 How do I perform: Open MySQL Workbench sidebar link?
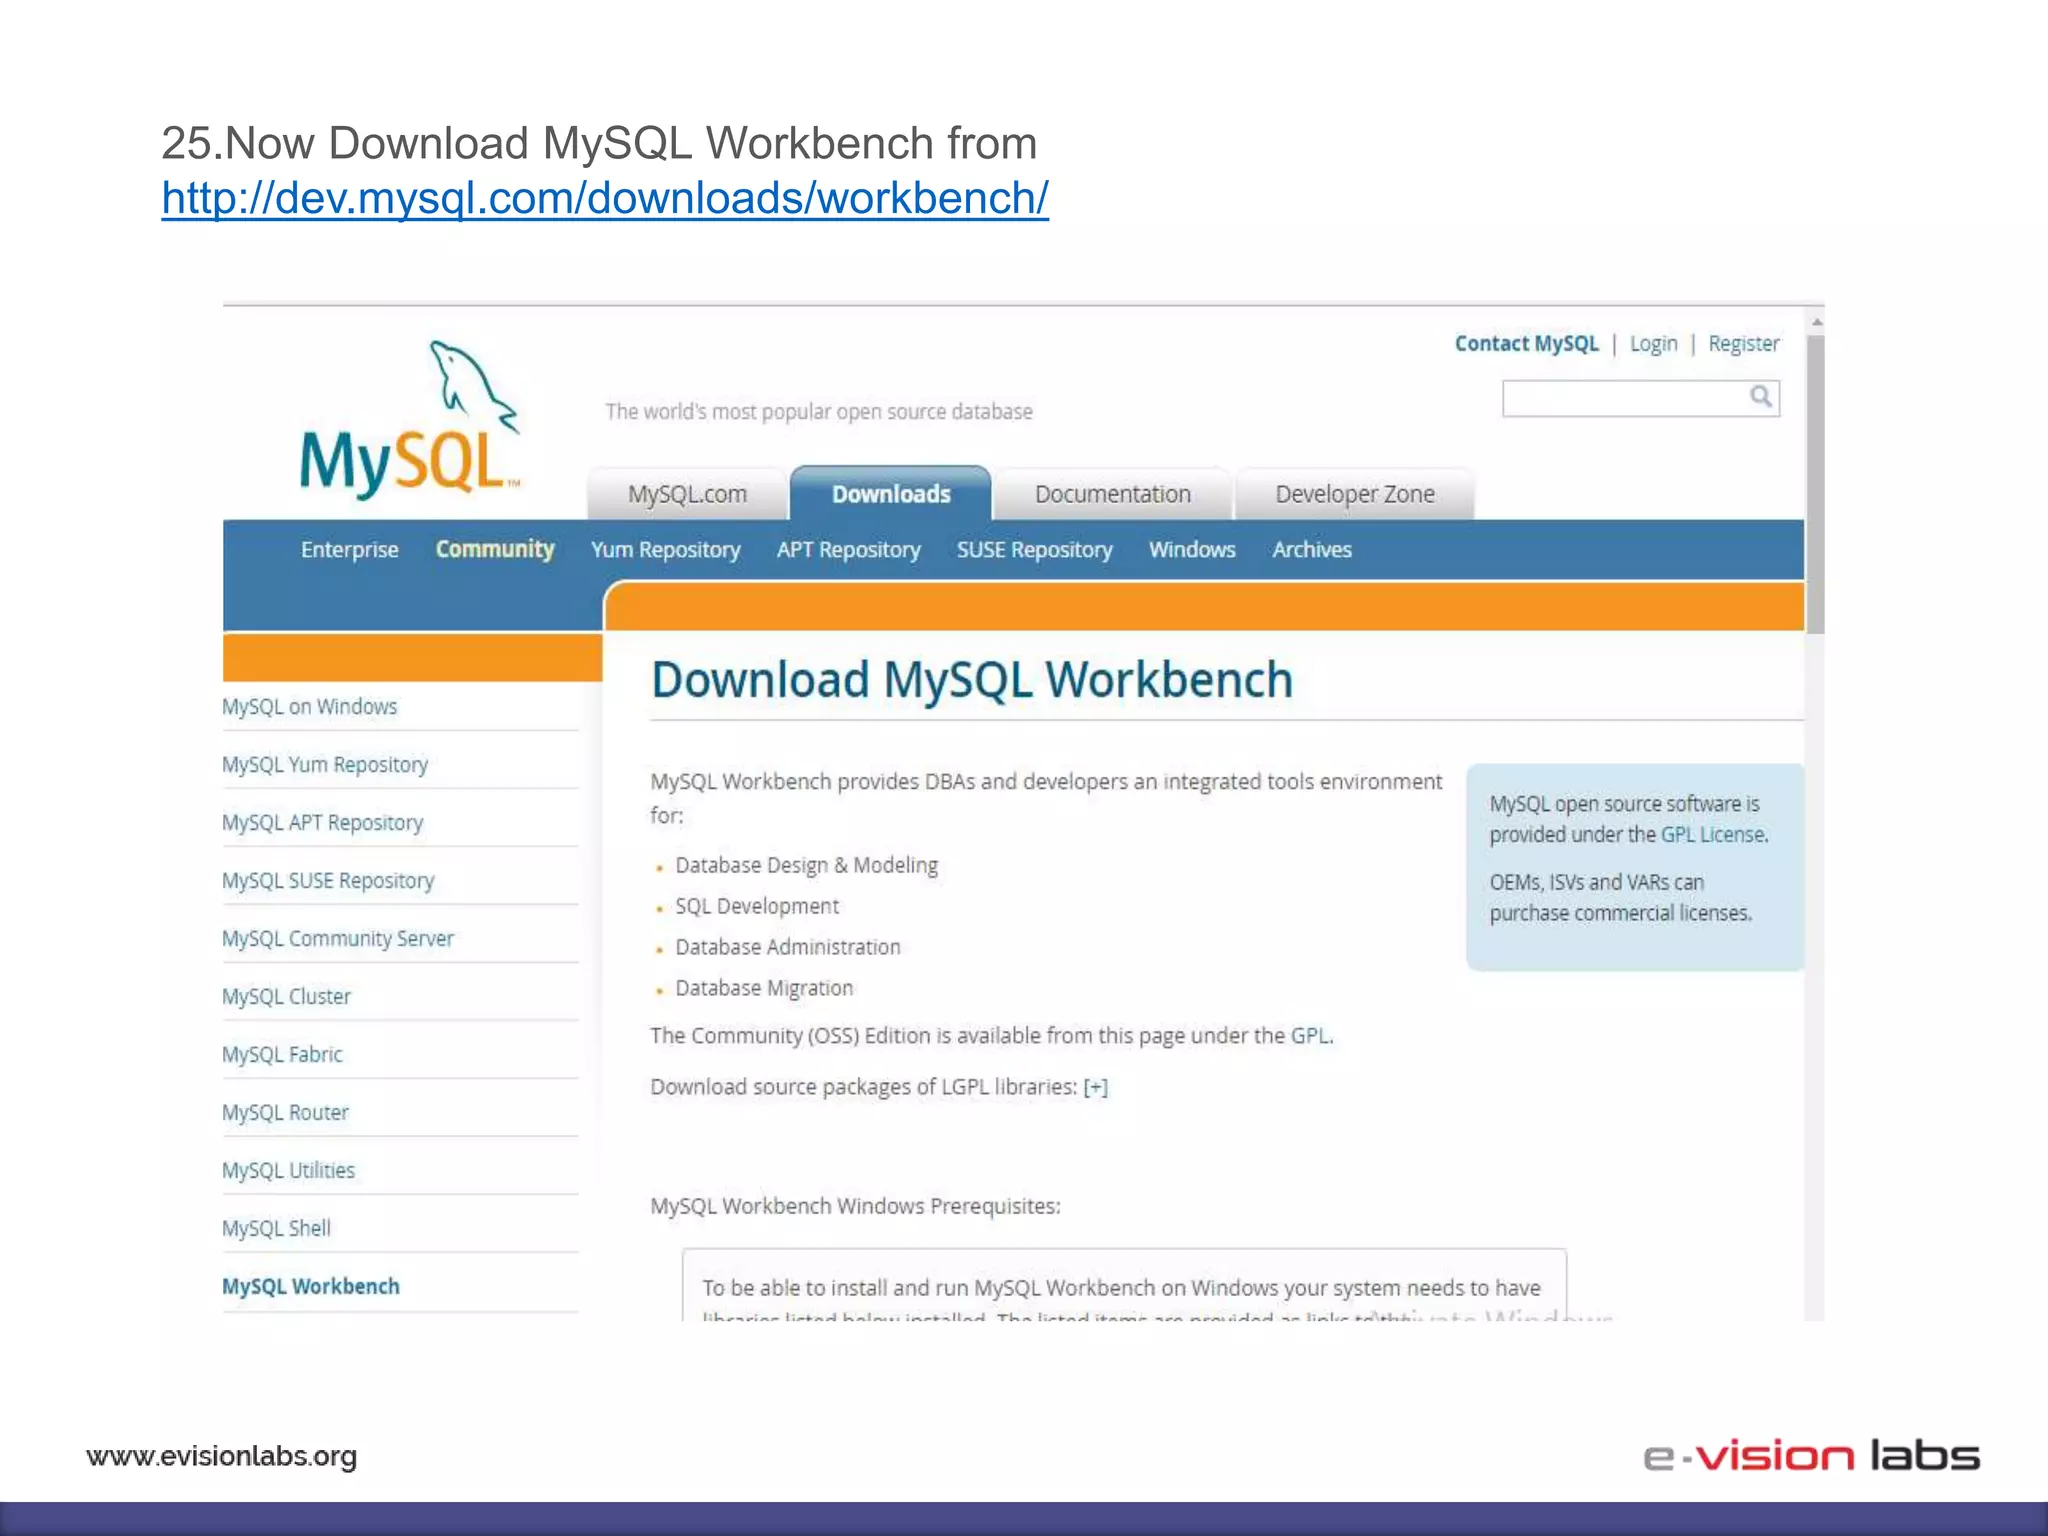[310, 1287]
